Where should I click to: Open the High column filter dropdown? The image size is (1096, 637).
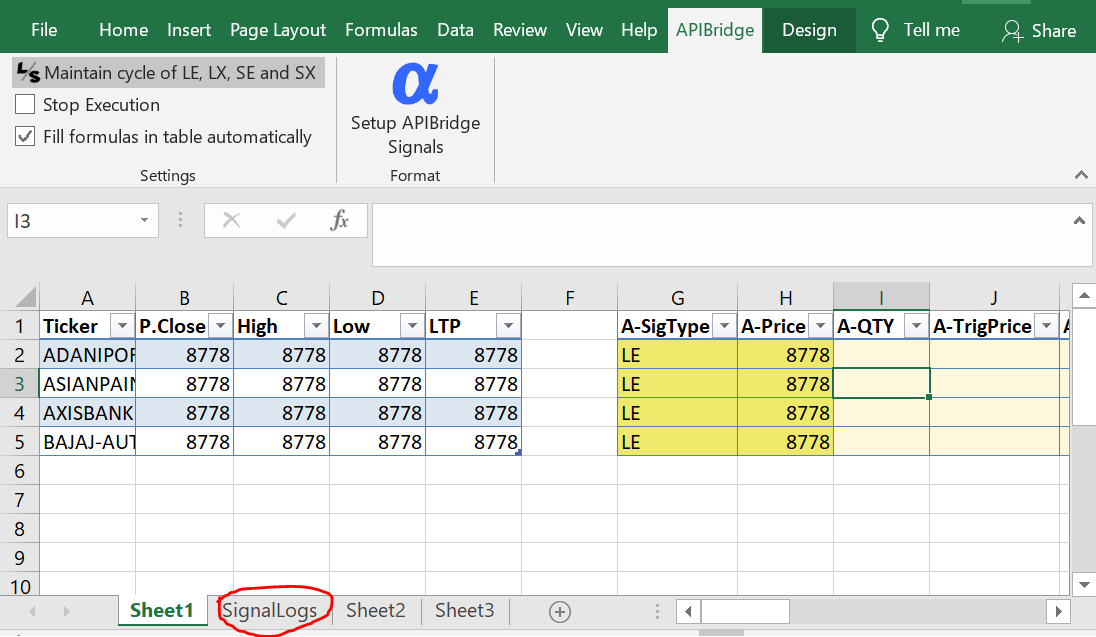tap(316, 326)
